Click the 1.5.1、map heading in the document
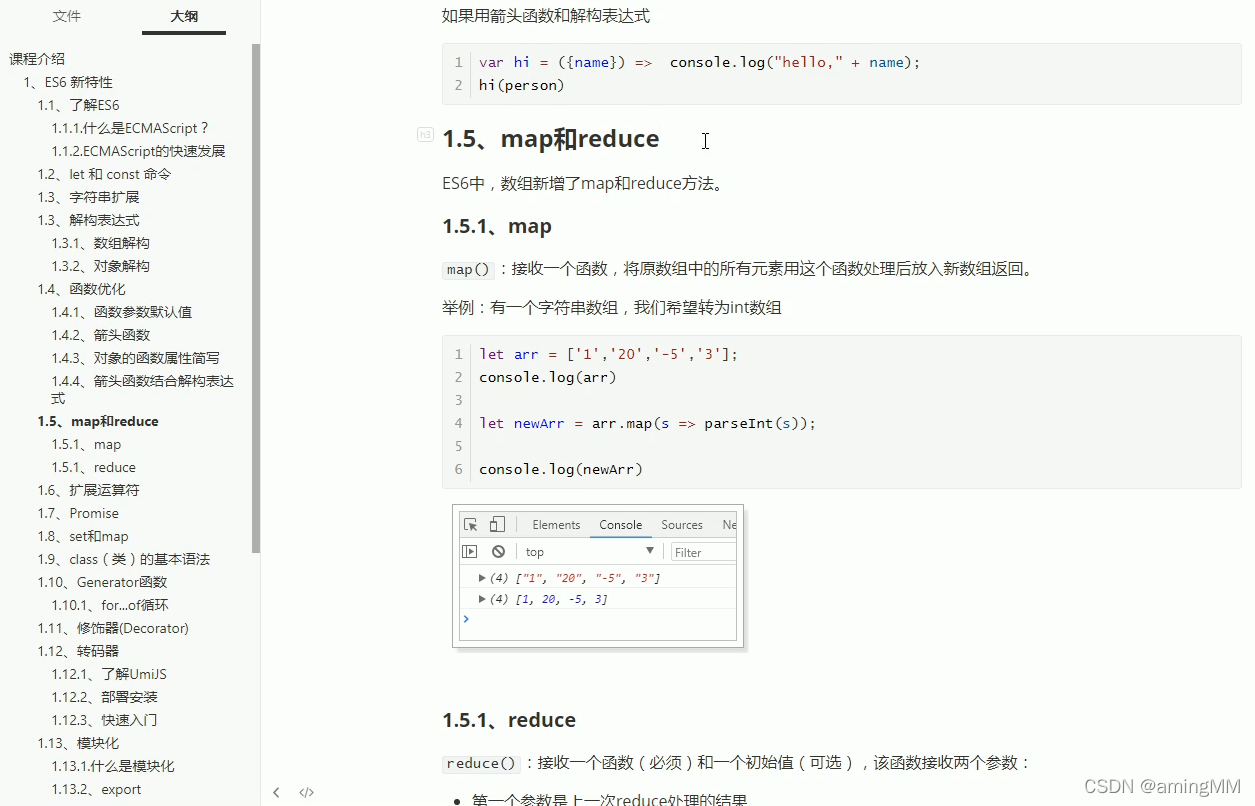1255x806 pixels. pos(497,226)
